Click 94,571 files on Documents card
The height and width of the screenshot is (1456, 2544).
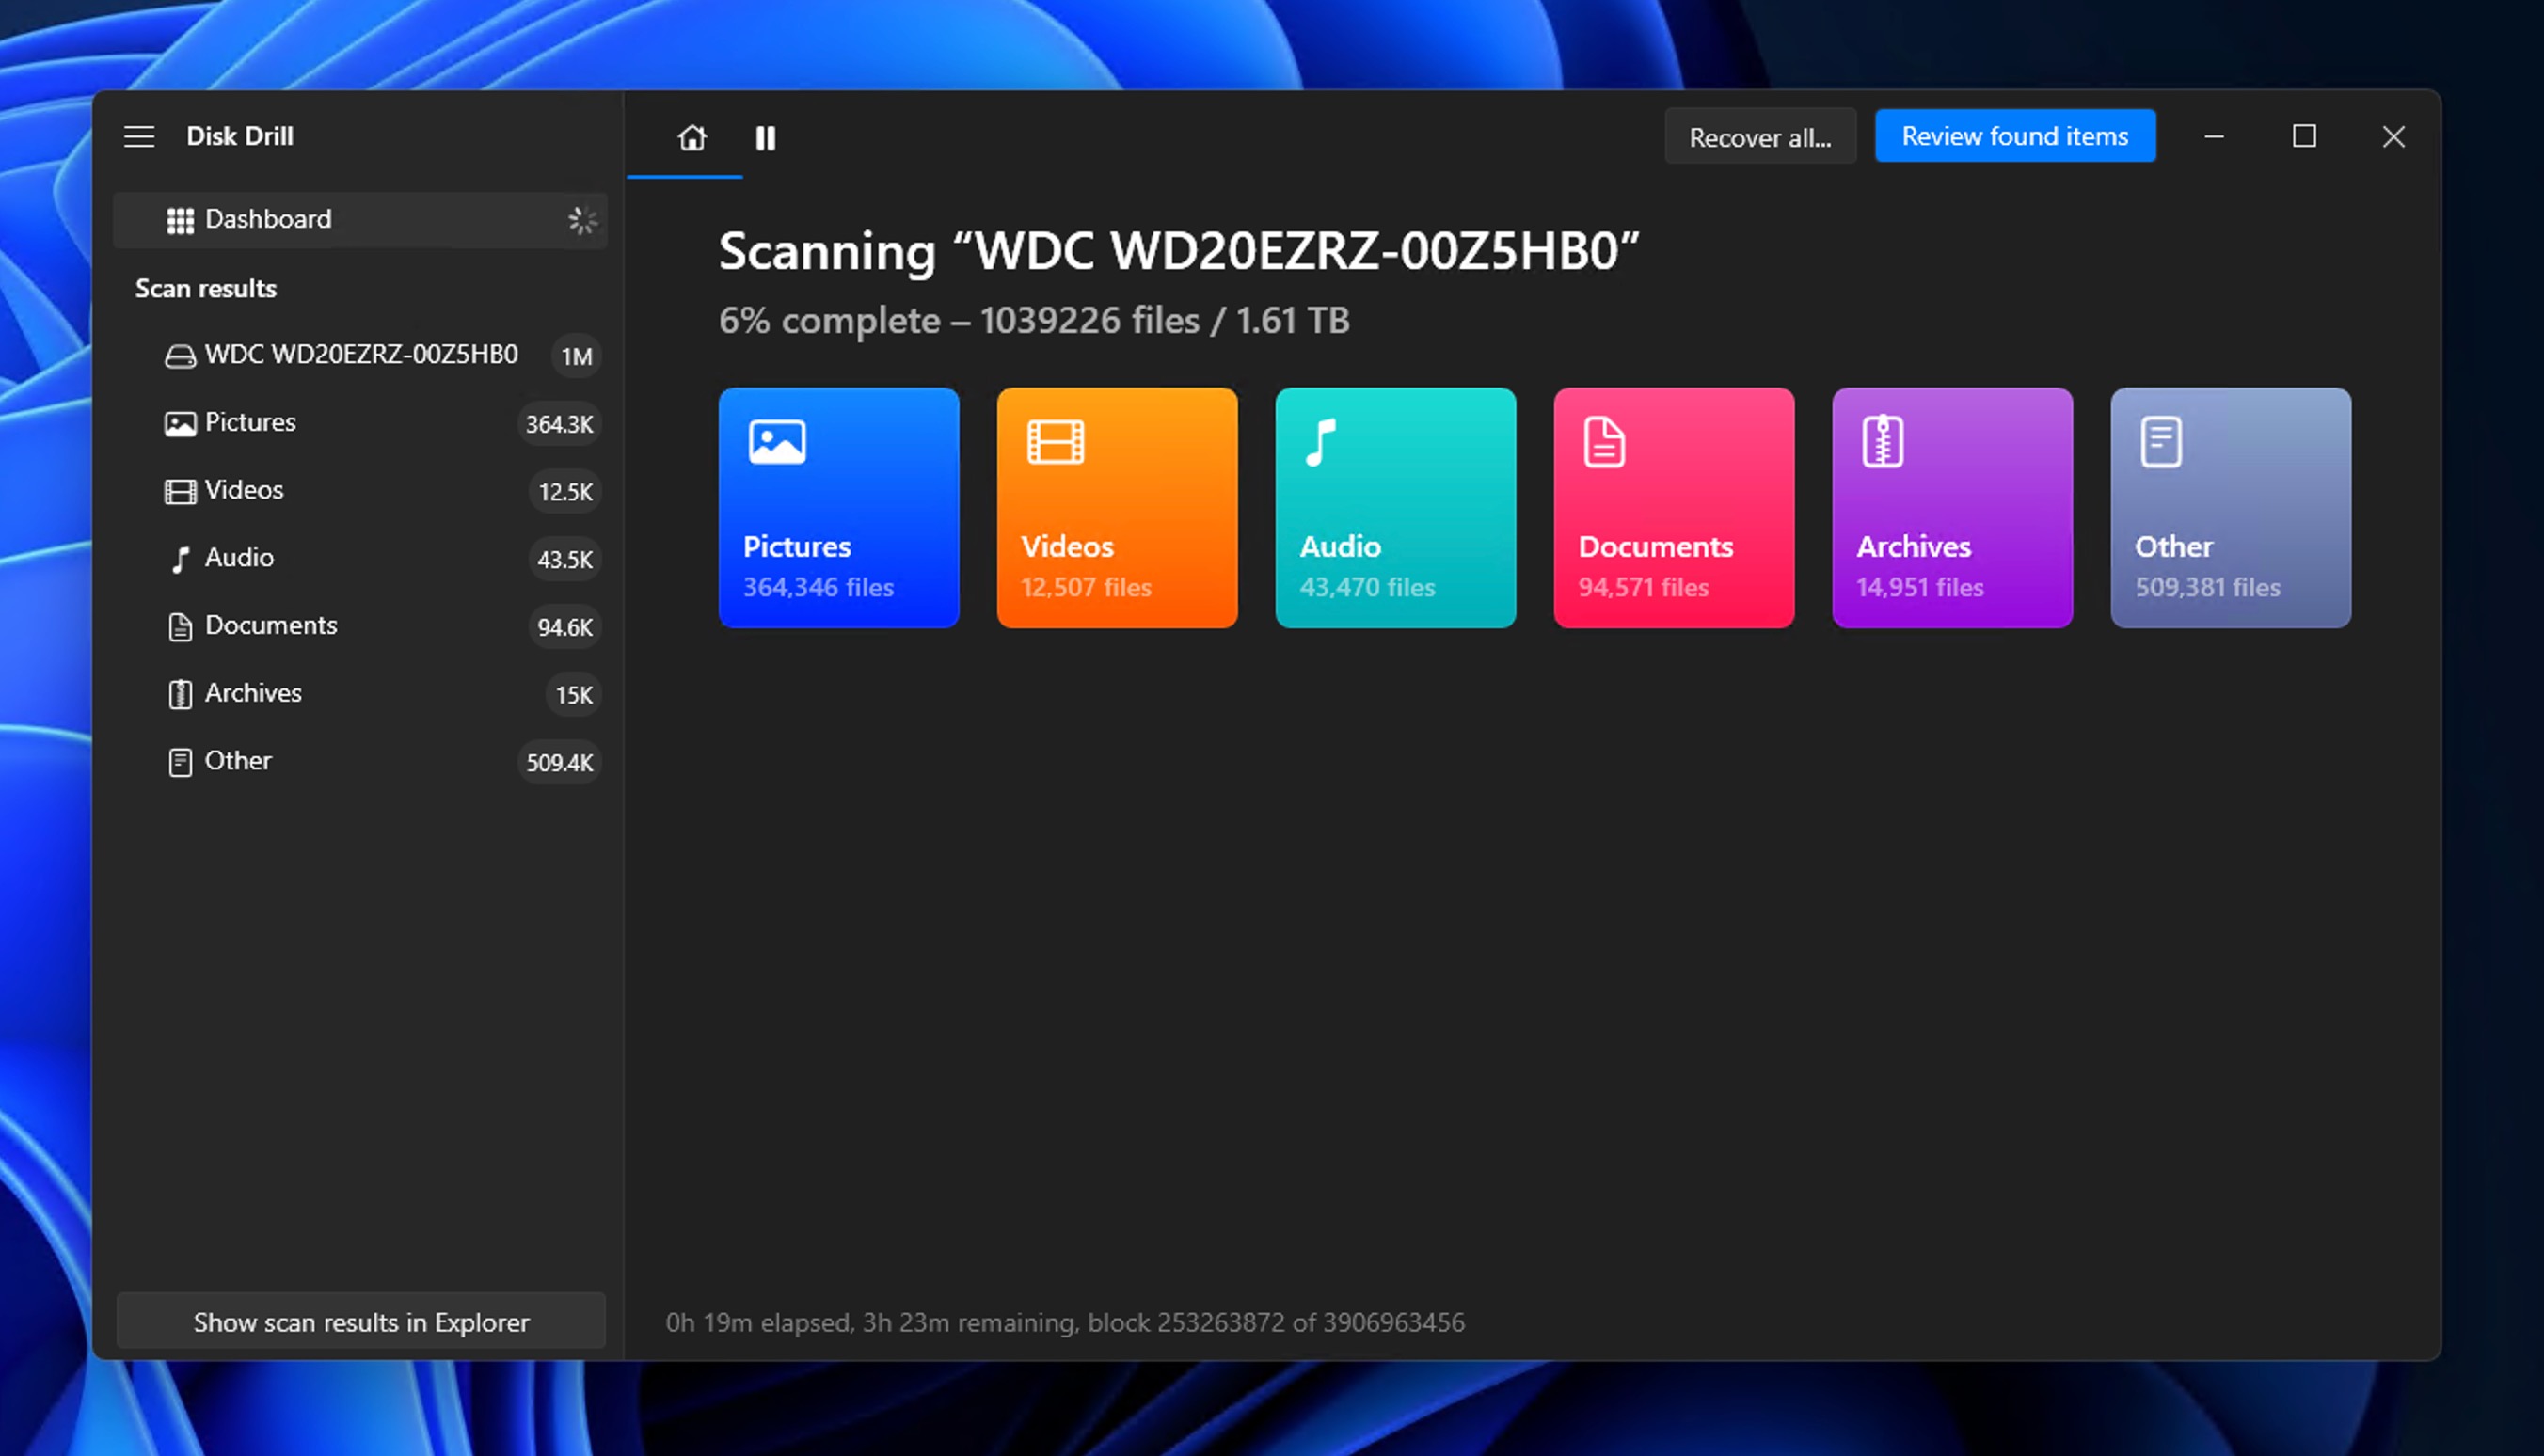pyautogui.click(x=1643, y=587)
